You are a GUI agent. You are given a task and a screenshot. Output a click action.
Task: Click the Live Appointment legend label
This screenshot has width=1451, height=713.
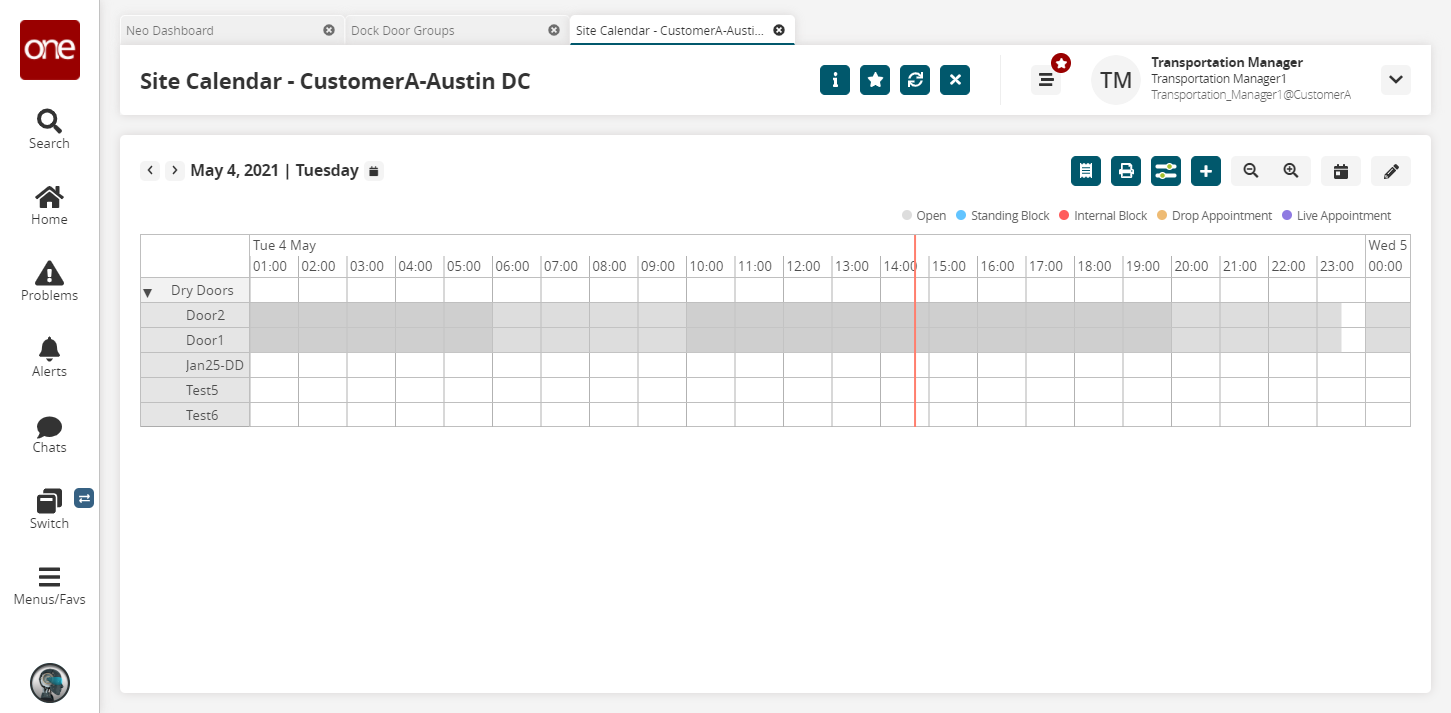point(1344,216)
